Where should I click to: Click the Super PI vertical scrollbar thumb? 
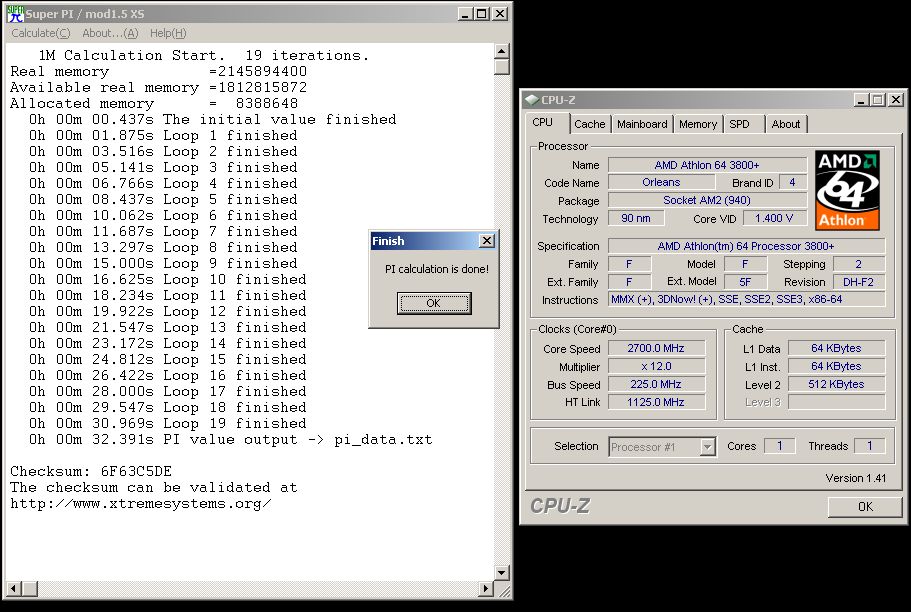(501, 66)
